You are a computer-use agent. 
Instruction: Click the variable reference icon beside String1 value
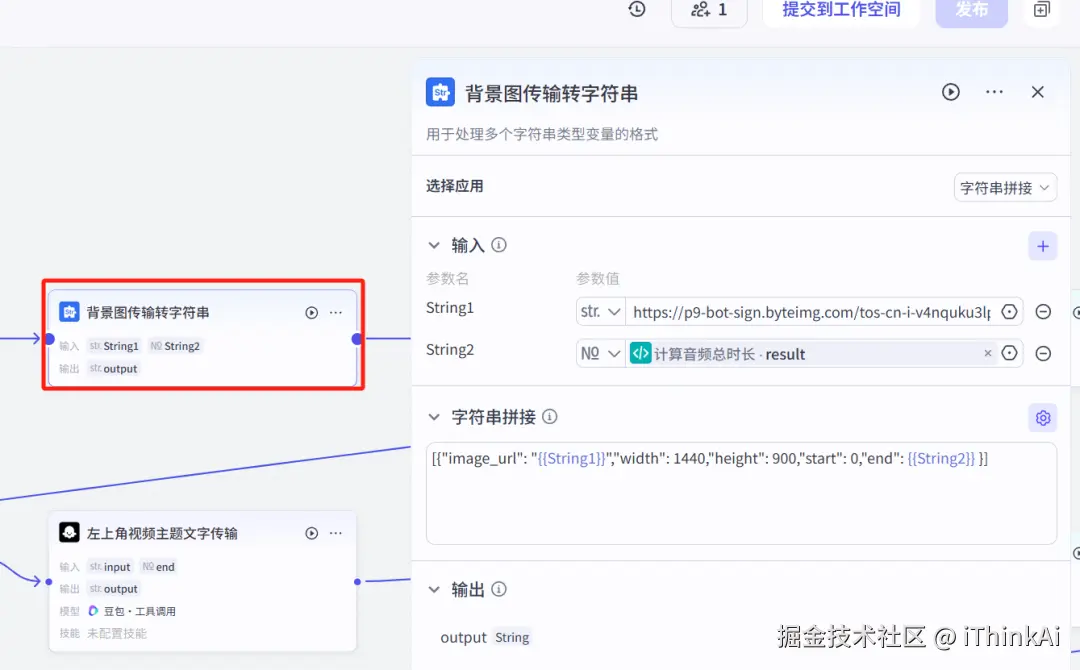[1009, 311]
